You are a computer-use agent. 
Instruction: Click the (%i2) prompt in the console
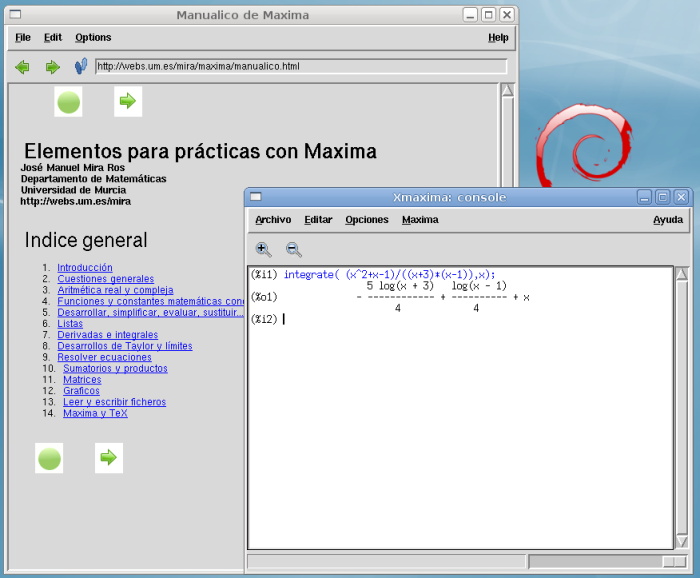click(264, 319)
